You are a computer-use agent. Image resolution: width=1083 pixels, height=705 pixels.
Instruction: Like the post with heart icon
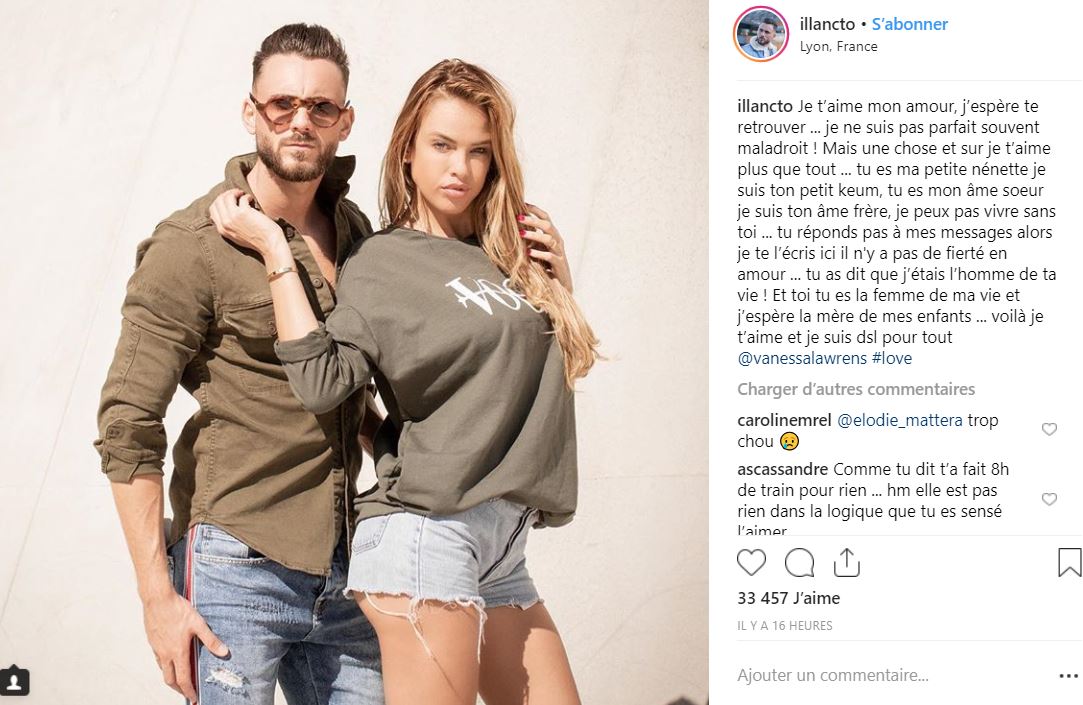(751, 563)
